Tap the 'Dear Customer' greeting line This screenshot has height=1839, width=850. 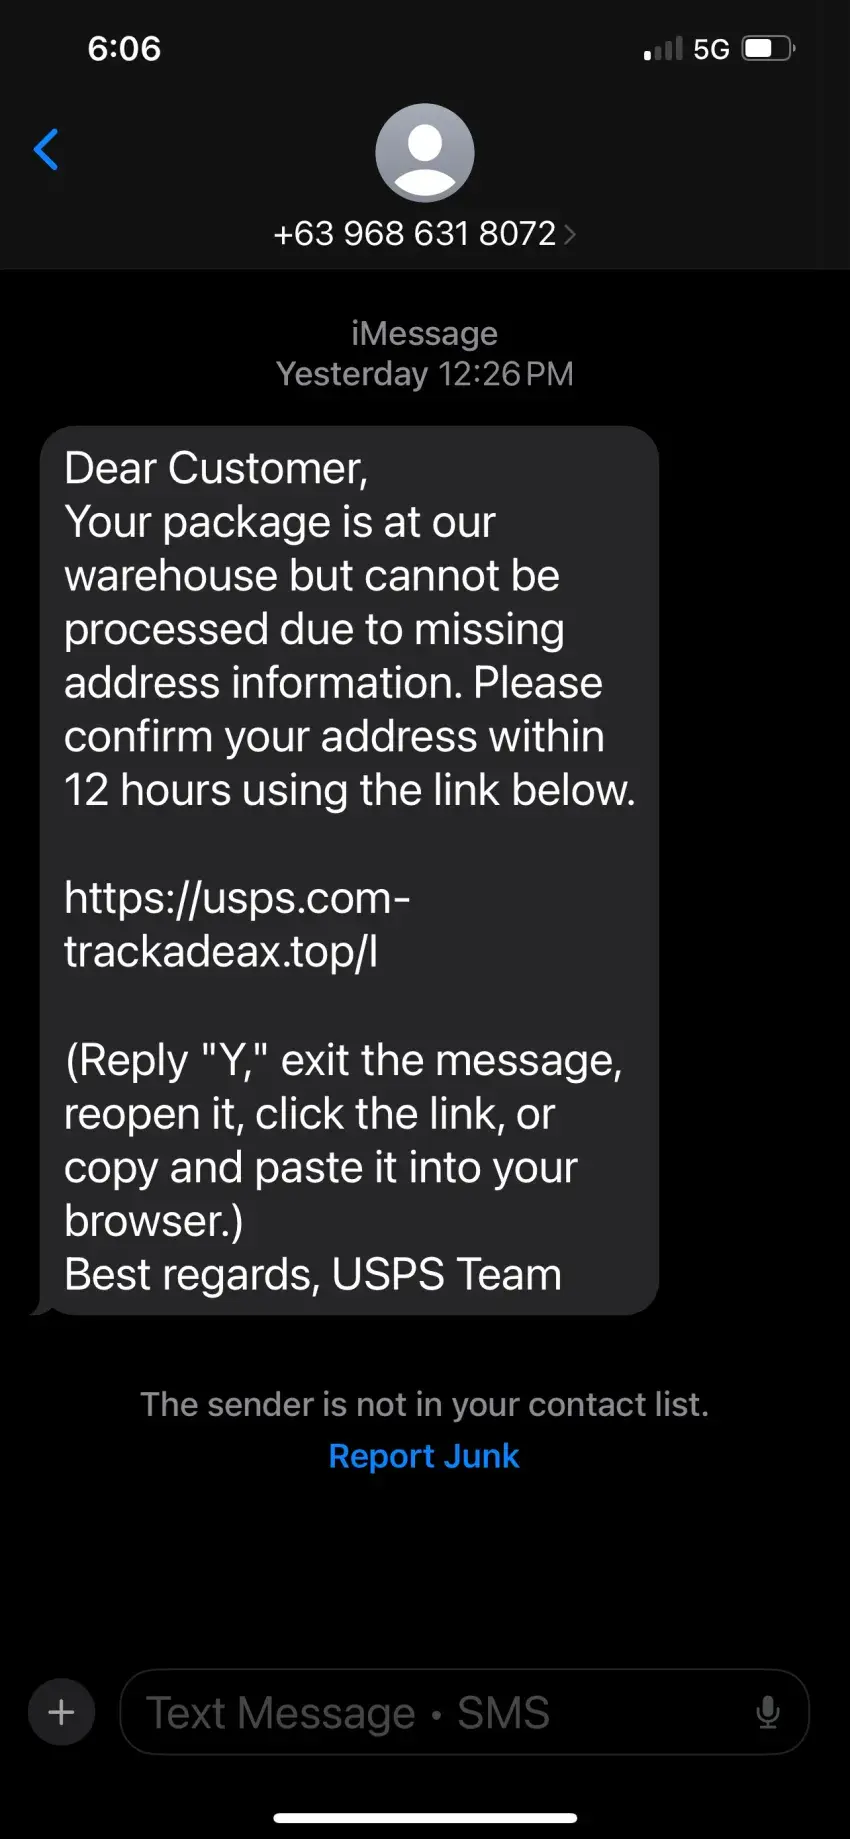pyautogui.click(x=216, y=468)
